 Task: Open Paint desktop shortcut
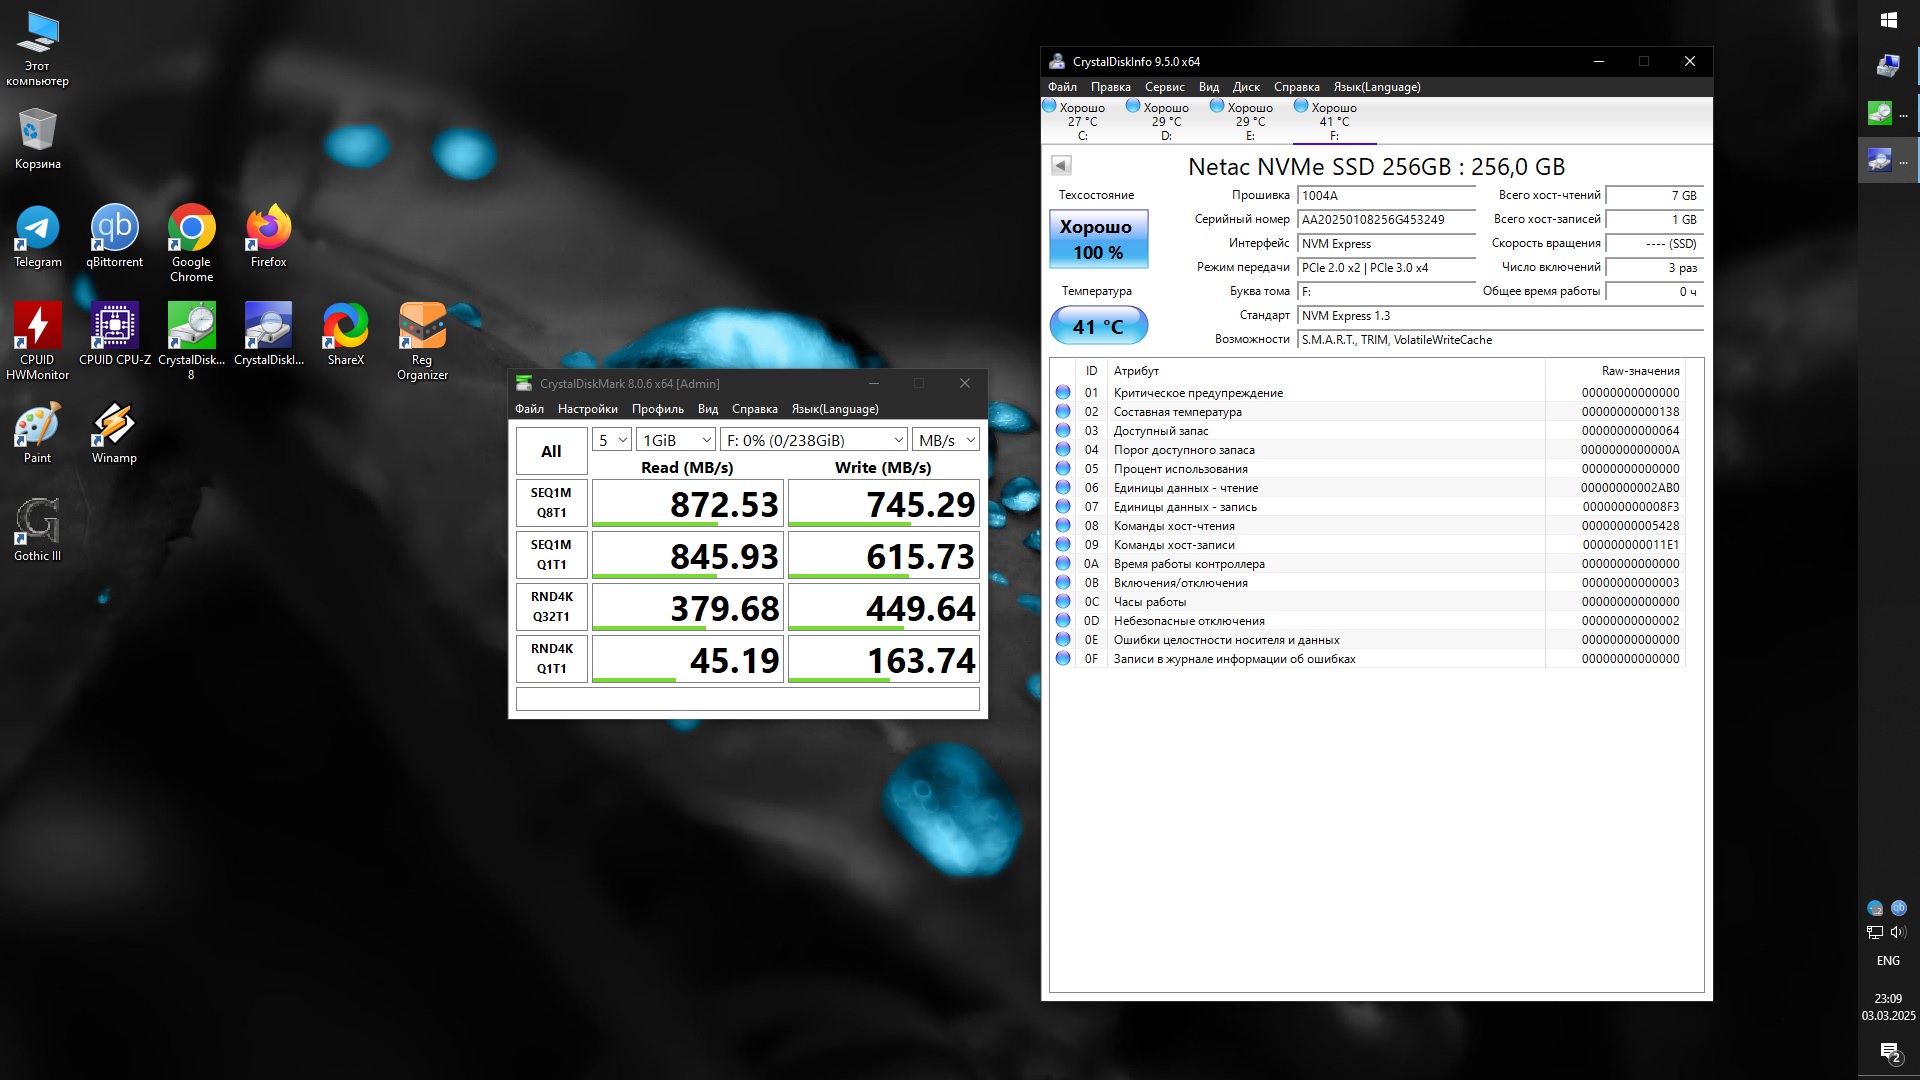[x=38, y=432]
